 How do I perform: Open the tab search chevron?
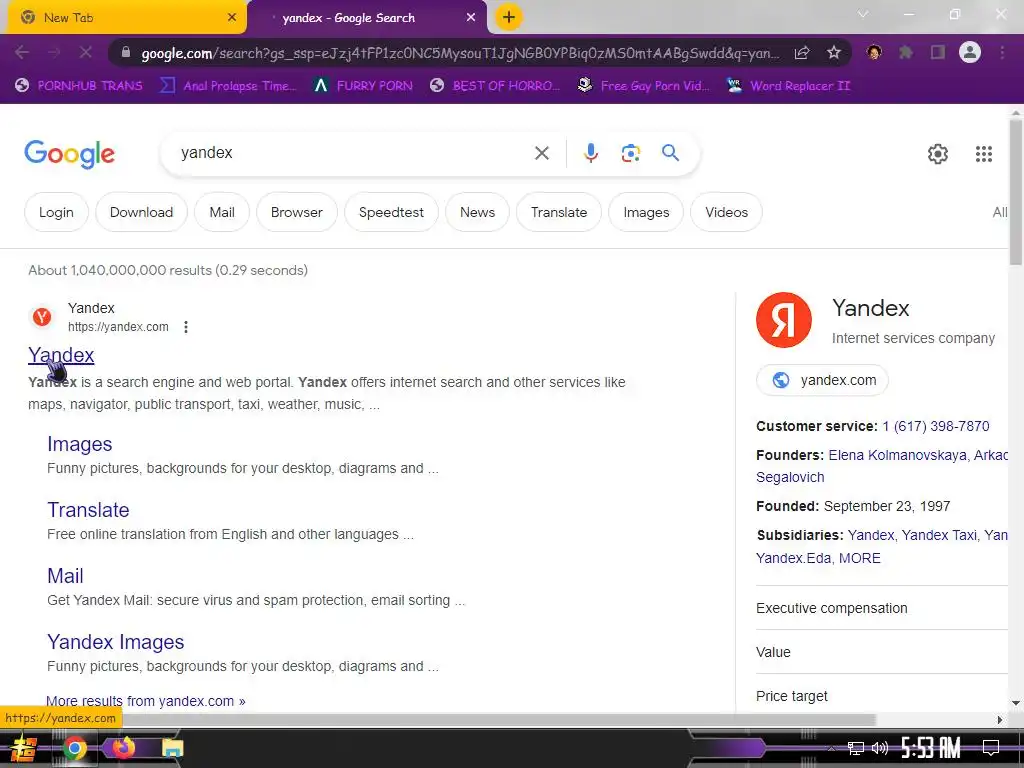(x=863, y=14)
